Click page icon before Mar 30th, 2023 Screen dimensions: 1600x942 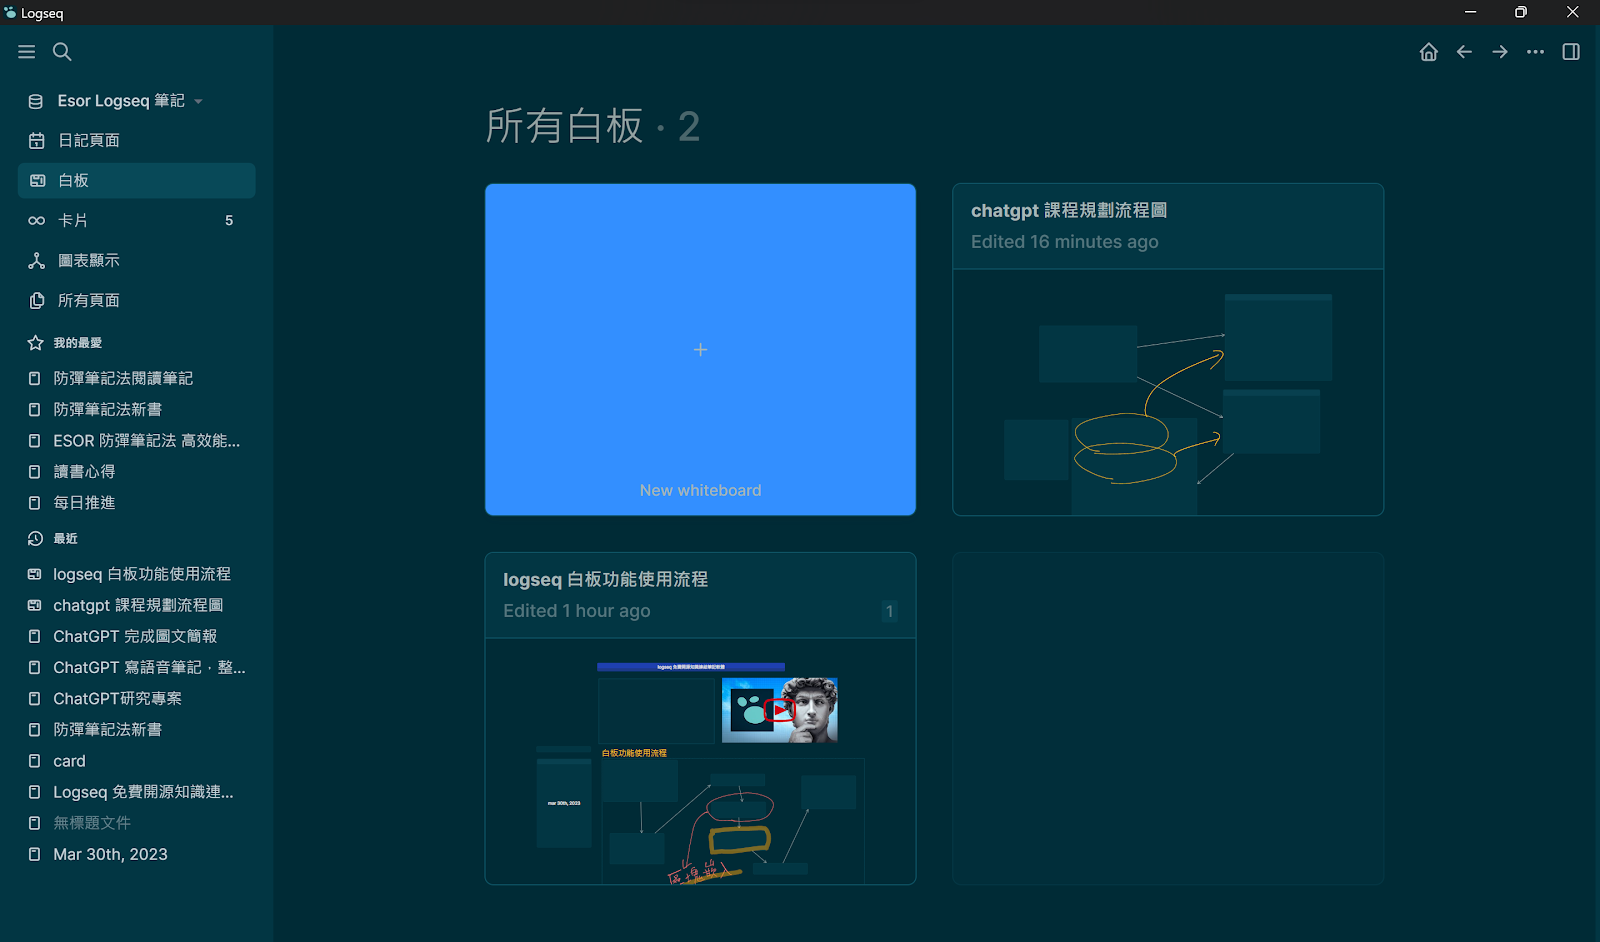[x=35, y=855]
